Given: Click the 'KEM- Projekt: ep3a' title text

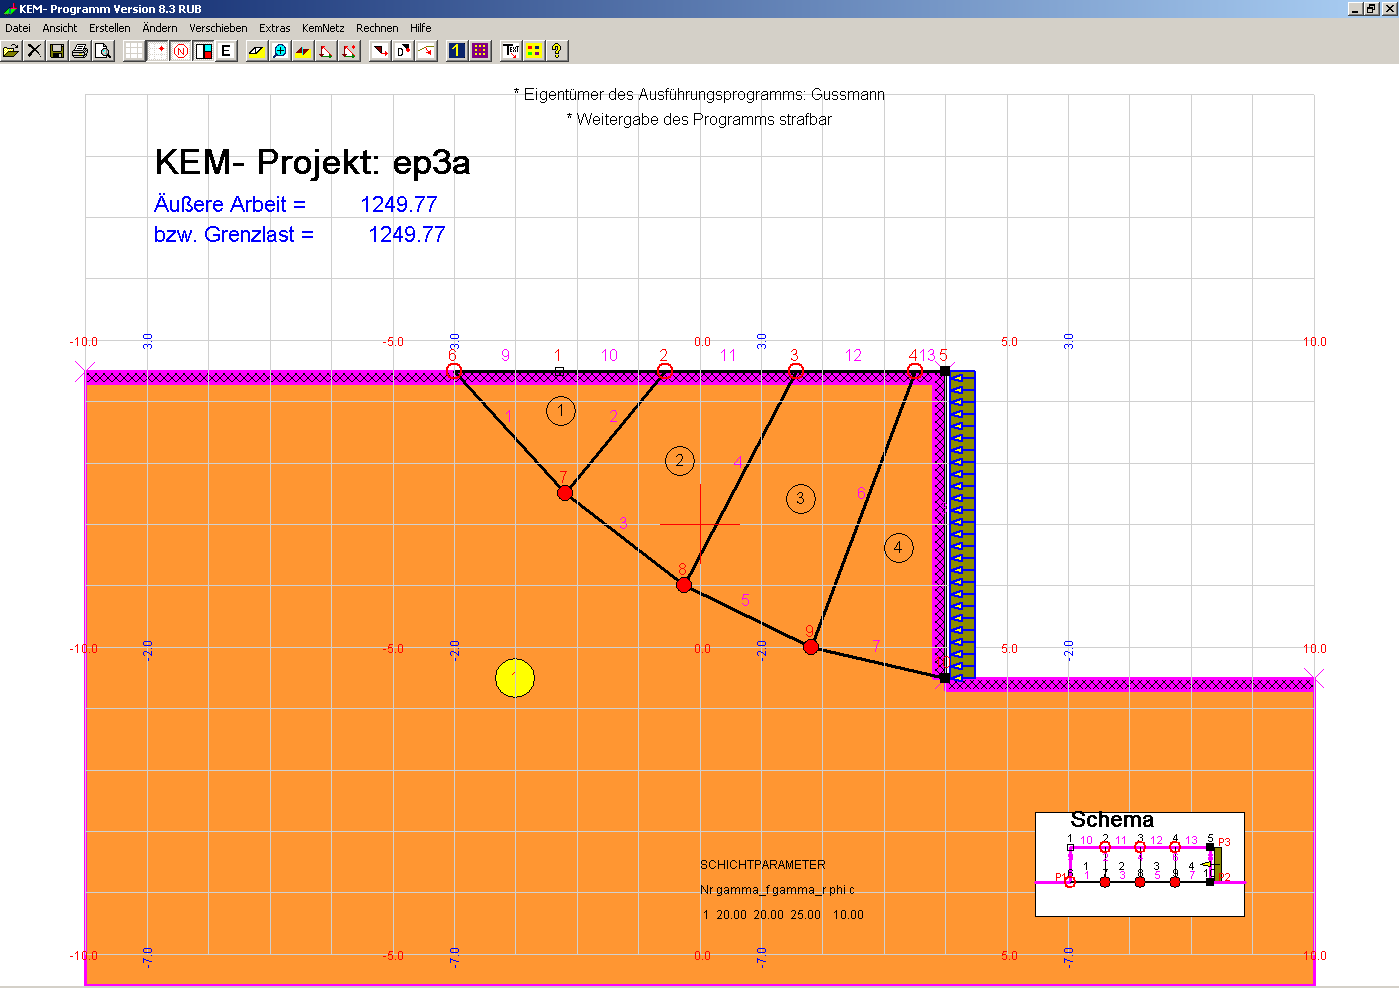Looking at the screenshot, I should (312, 162).
